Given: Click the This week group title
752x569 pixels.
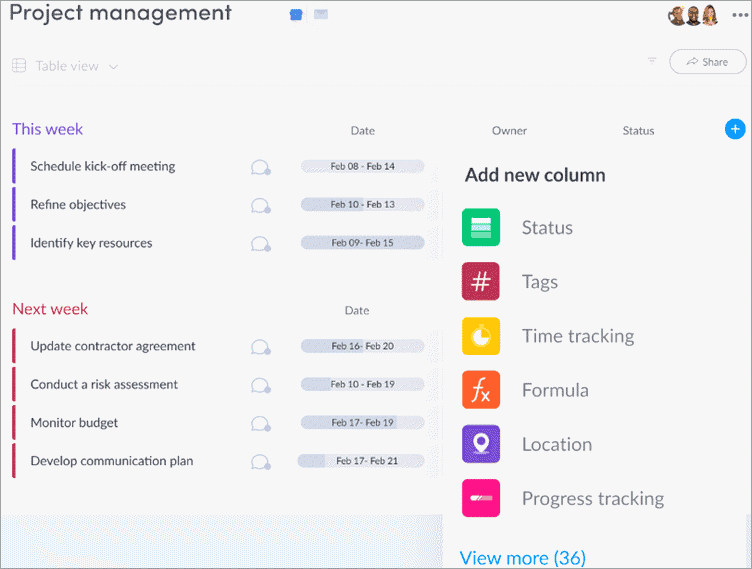Looking at the screenshot, I should click(47, 129).
